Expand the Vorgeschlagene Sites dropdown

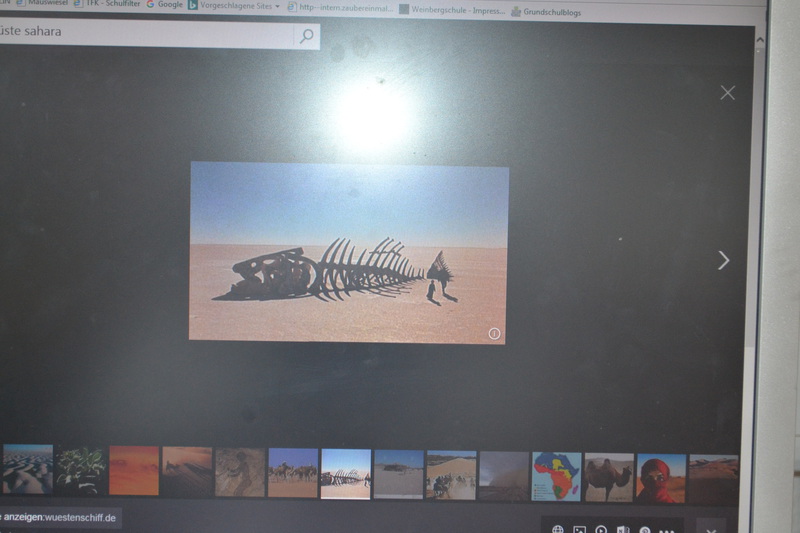277,6
